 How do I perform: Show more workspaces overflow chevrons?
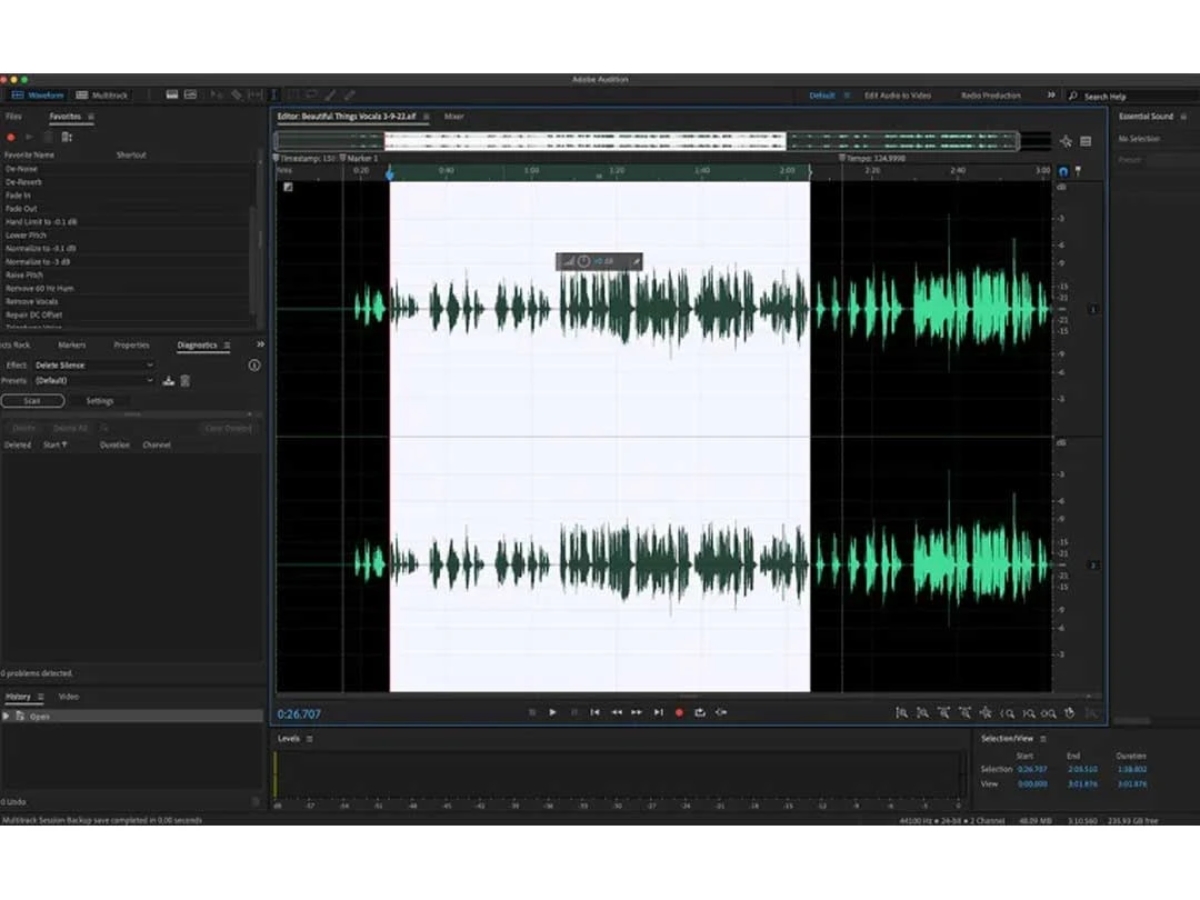click(x=1051, y=95)
